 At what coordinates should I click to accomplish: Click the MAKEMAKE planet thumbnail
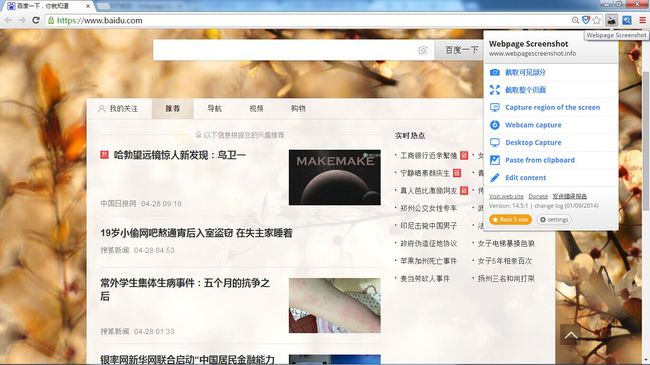pos(335,178)
